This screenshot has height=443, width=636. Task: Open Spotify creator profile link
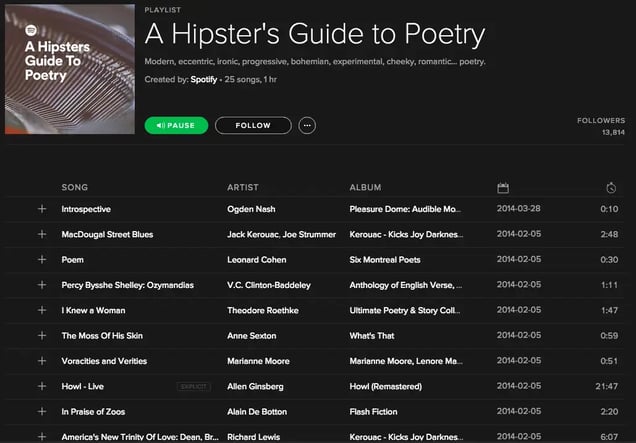(x=204, y=80)
